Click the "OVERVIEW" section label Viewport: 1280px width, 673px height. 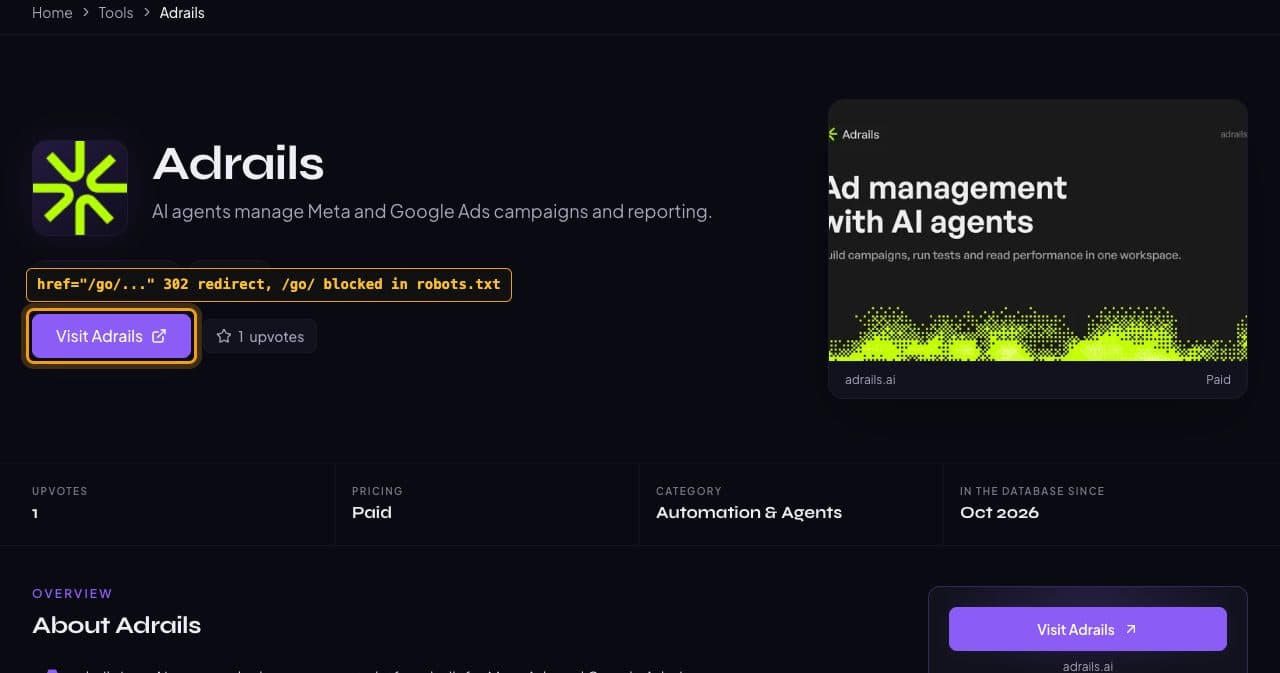(72, 594)
